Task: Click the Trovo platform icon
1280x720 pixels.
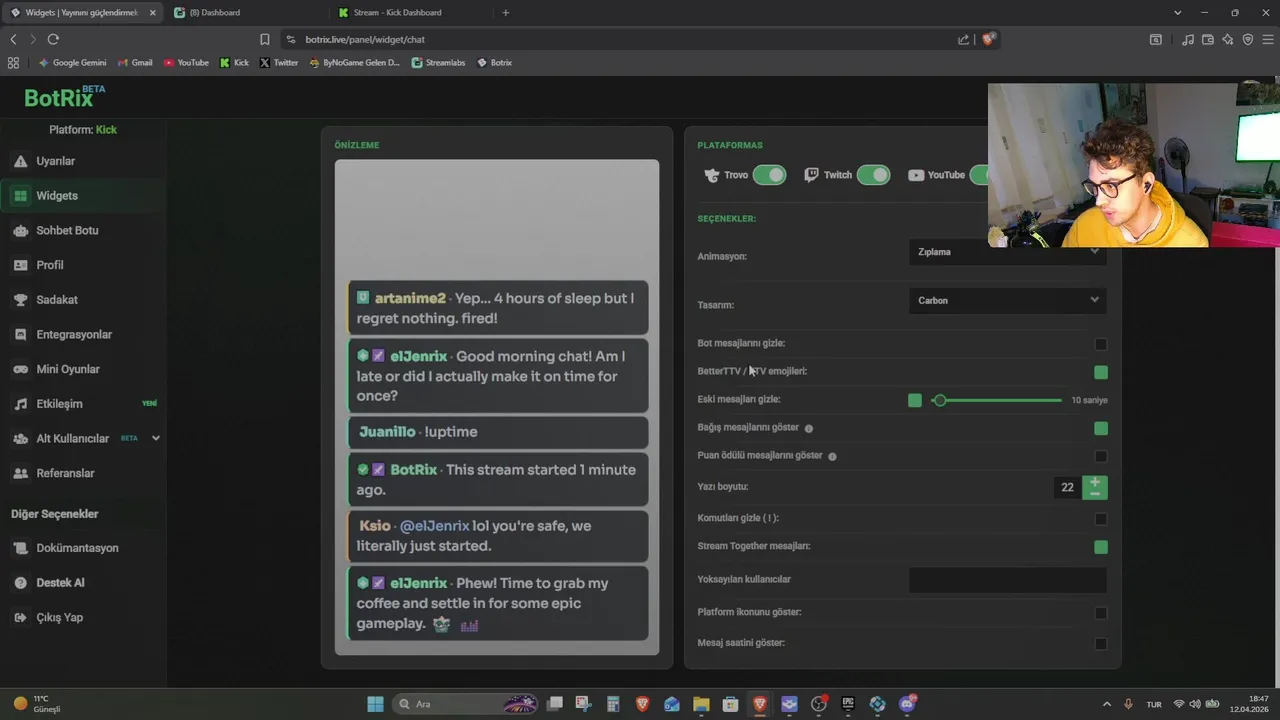Action: [712, 175]
